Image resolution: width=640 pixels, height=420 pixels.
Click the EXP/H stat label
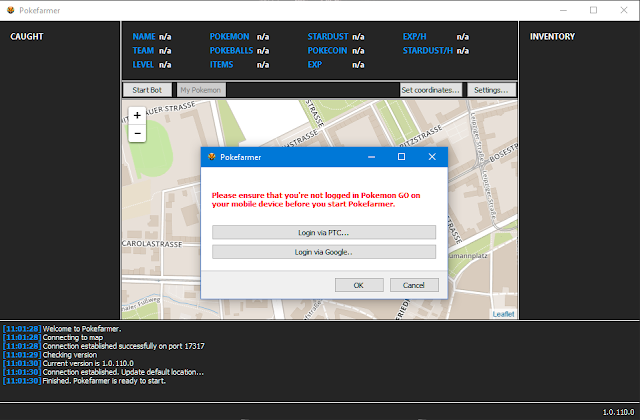414,37
